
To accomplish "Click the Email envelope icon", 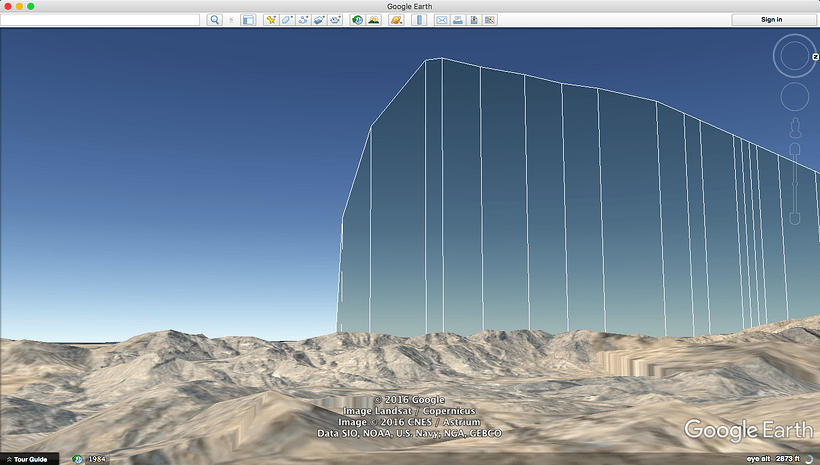I will (441, 20).
